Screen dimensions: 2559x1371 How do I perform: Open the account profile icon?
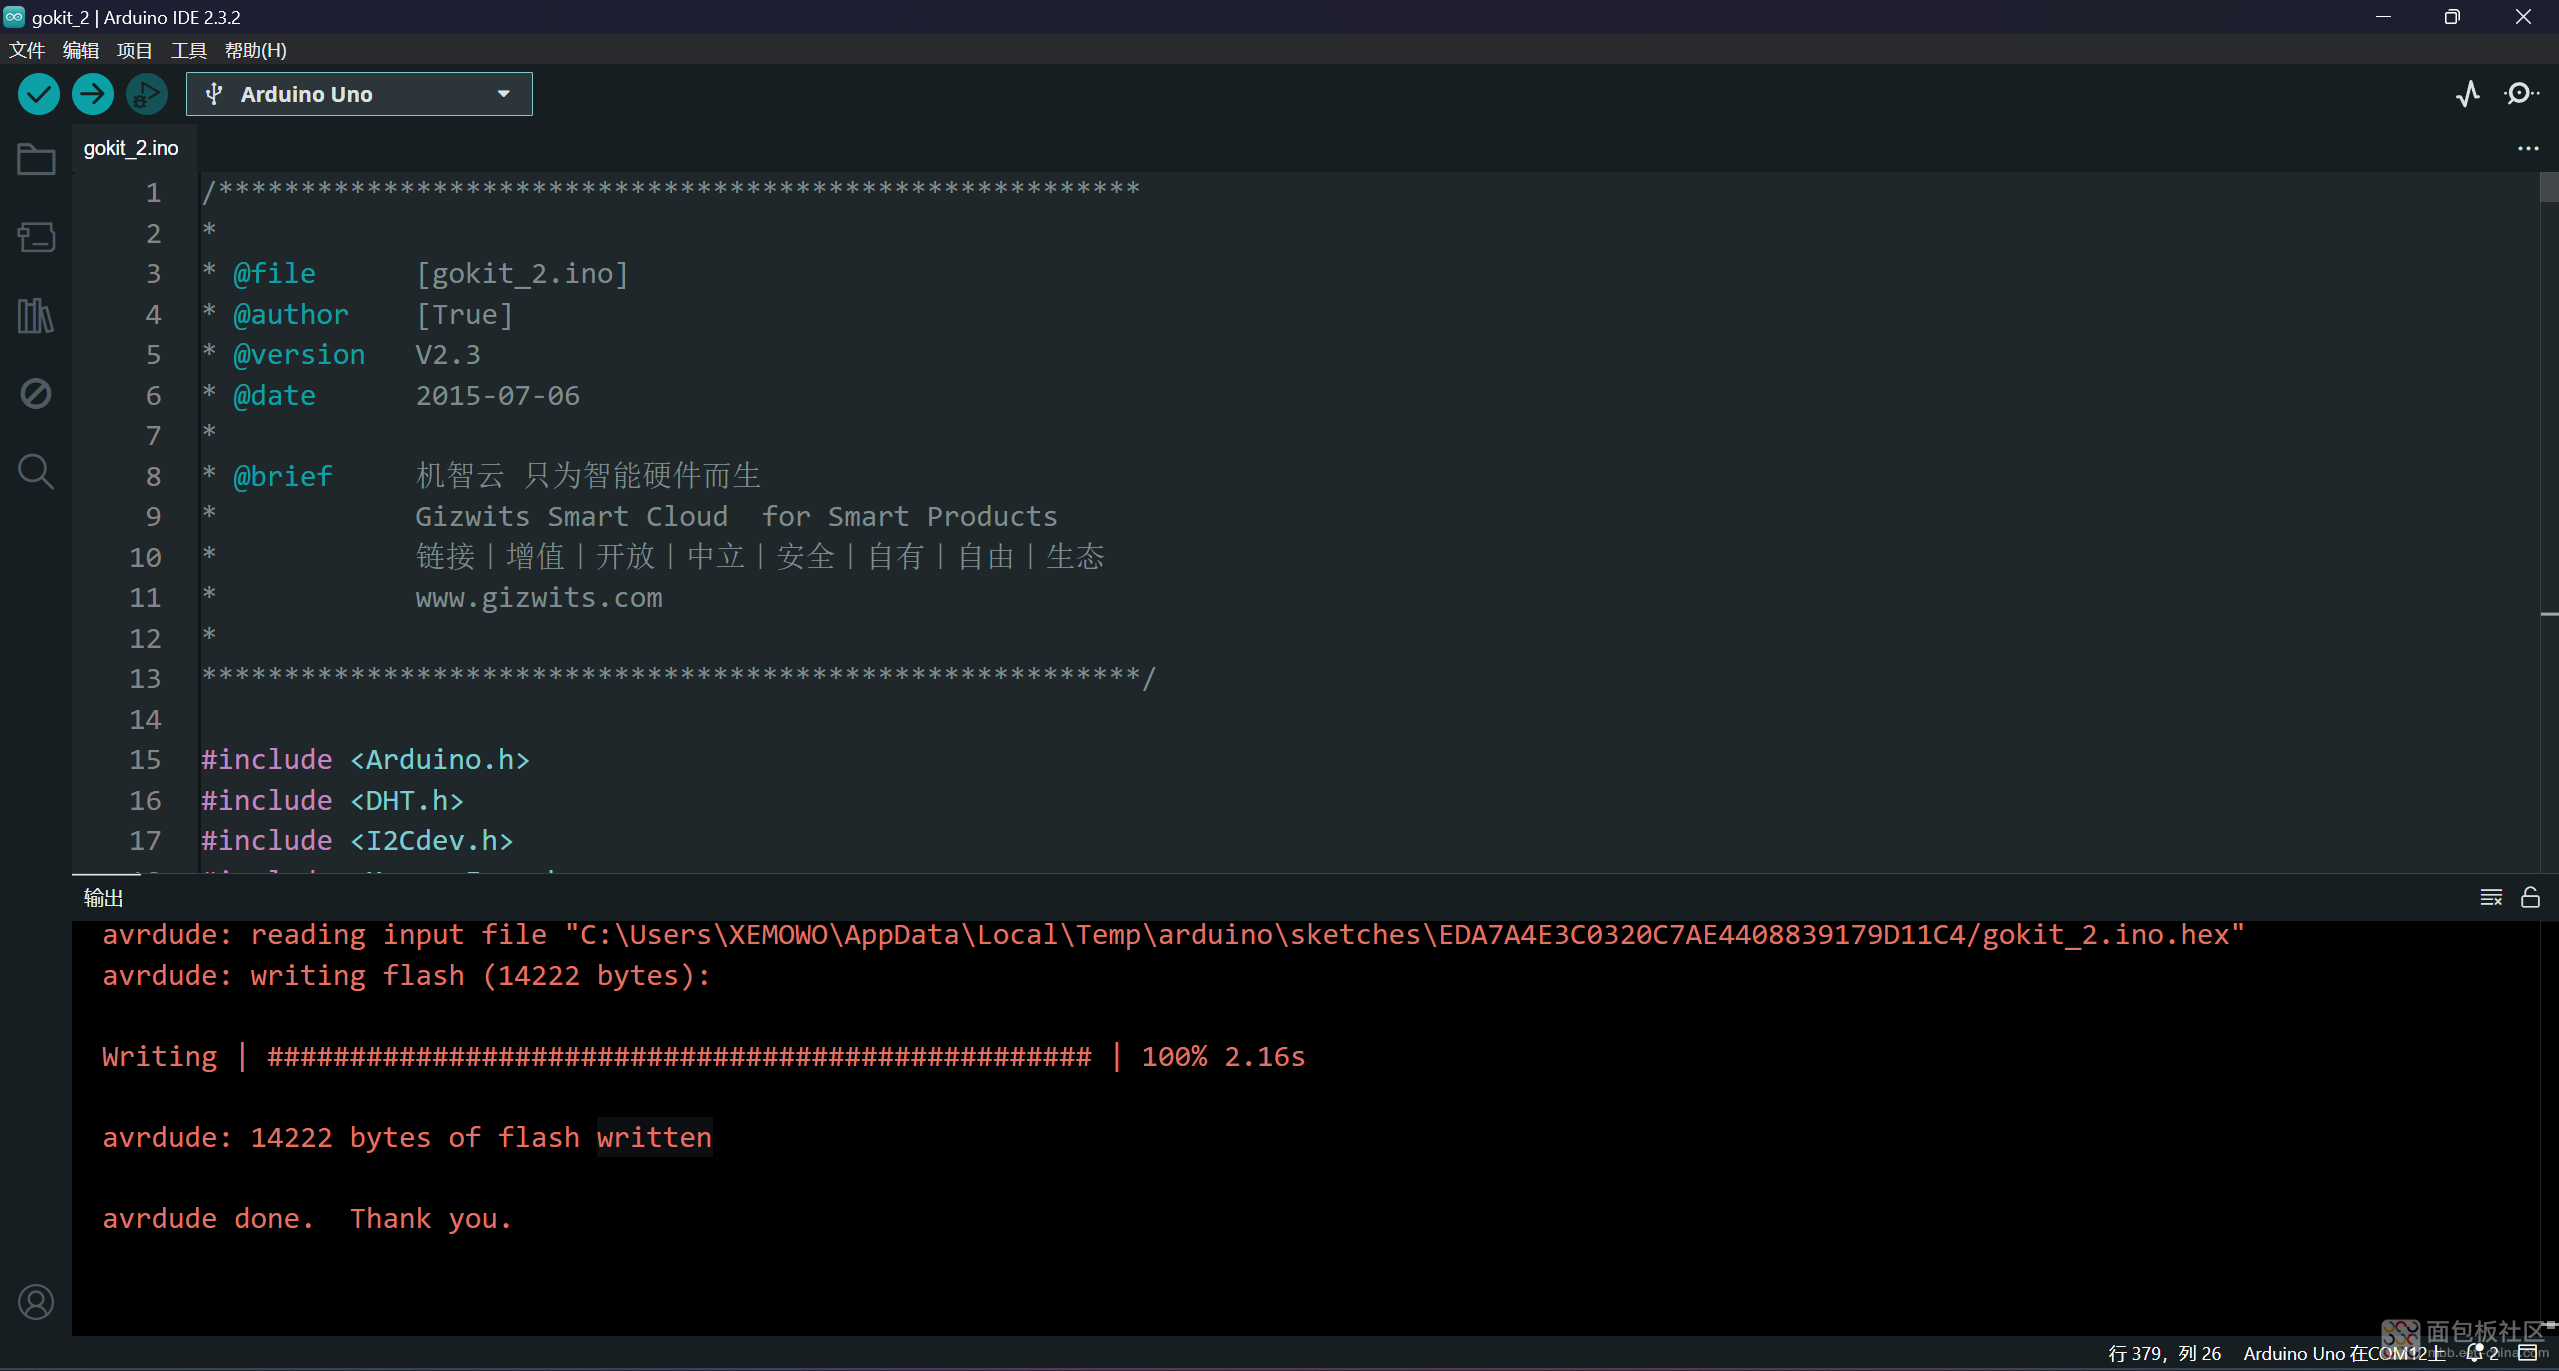tap(36, 1302)
